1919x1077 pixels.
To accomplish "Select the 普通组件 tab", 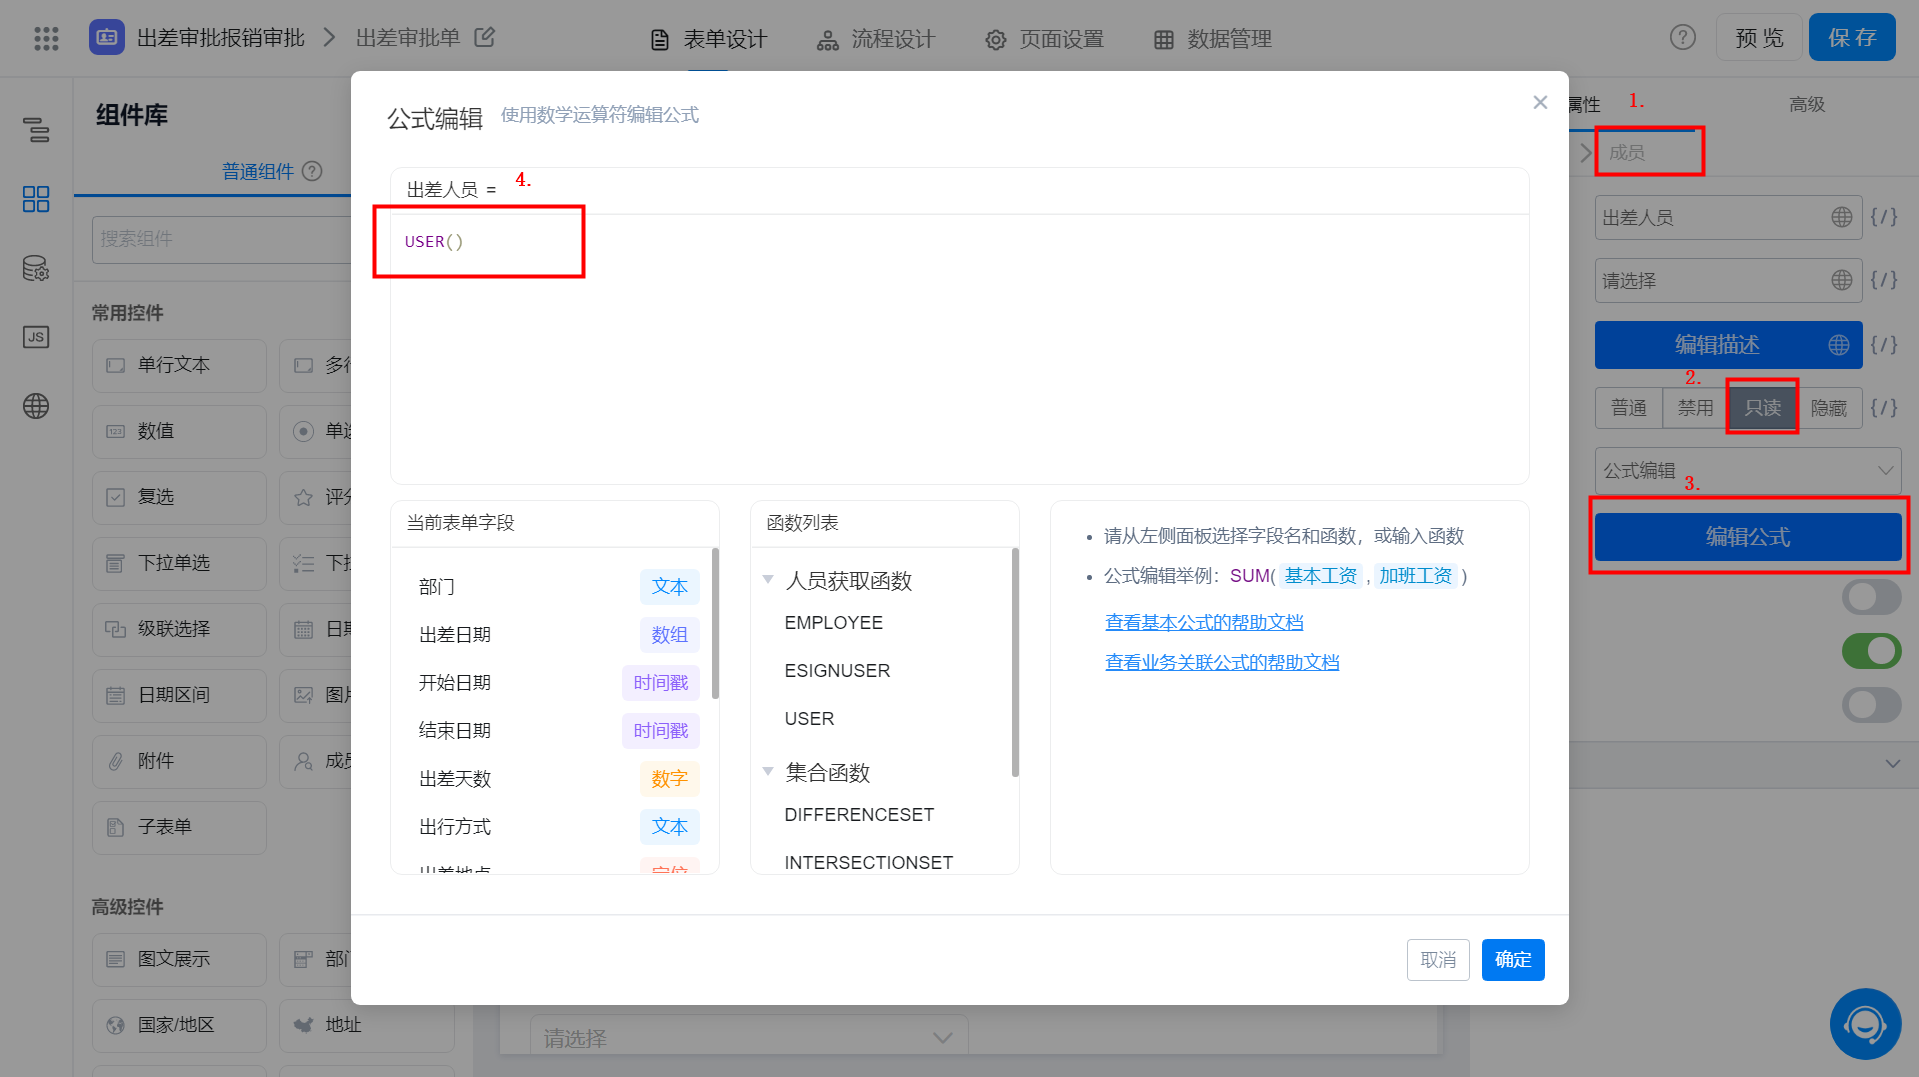I will pos(258,171).
